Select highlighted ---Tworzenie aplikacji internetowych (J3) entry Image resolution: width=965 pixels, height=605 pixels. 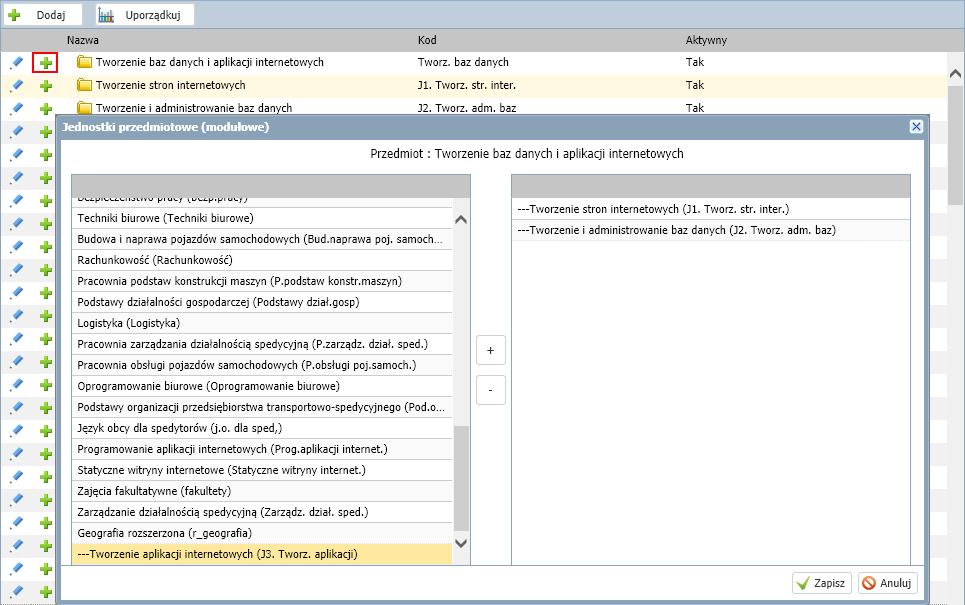[262, 554]
